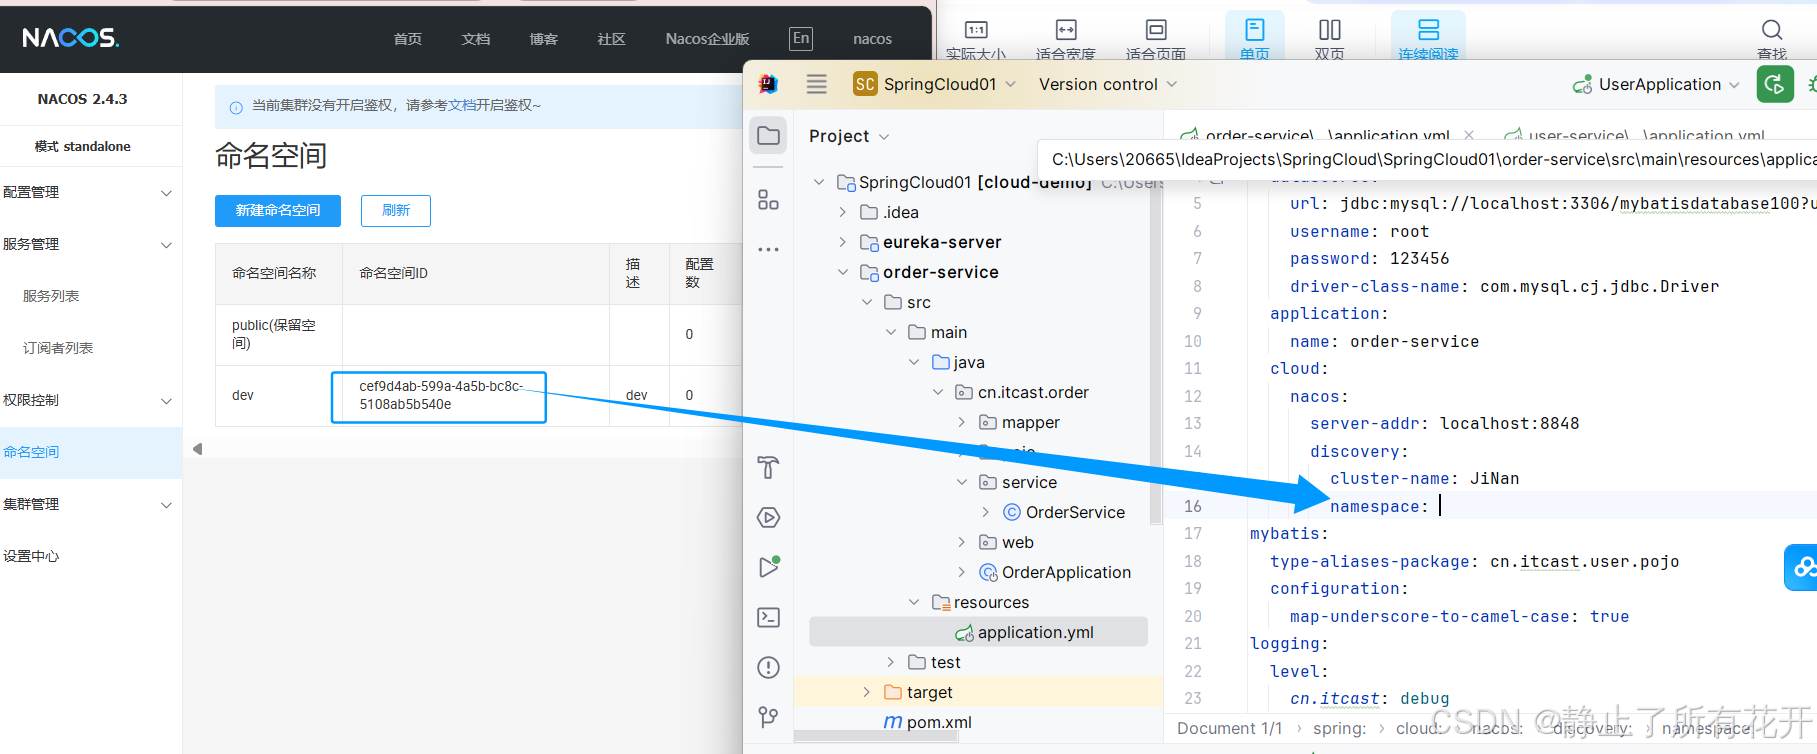The width and height of the screenshot is (1817, 754).
Task: Click spring breadcrumb in editor footer
Action: tap(1339, 728)
